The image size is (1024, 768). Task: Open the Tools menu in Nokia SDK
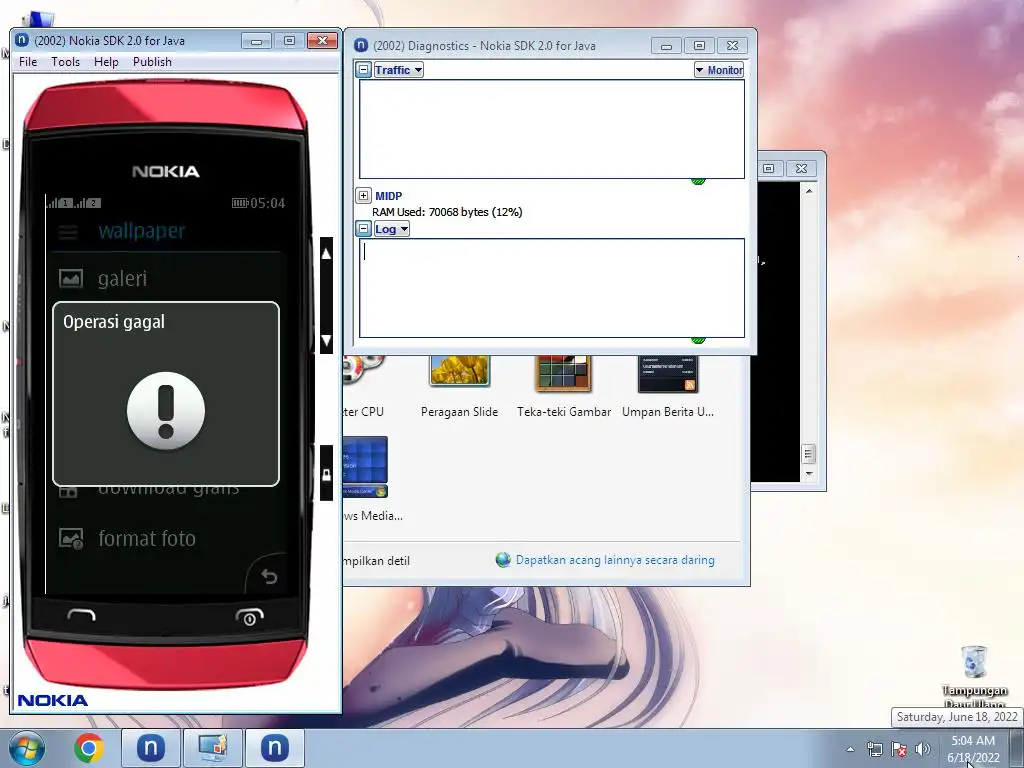(65, 61)
